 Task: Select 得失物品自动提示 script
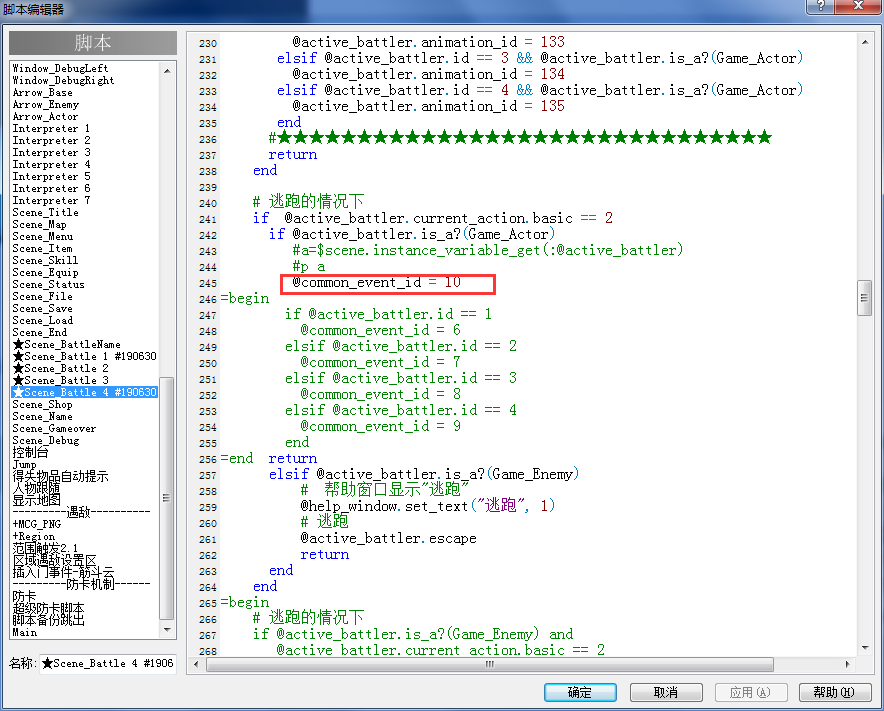(x=60, y=476)
